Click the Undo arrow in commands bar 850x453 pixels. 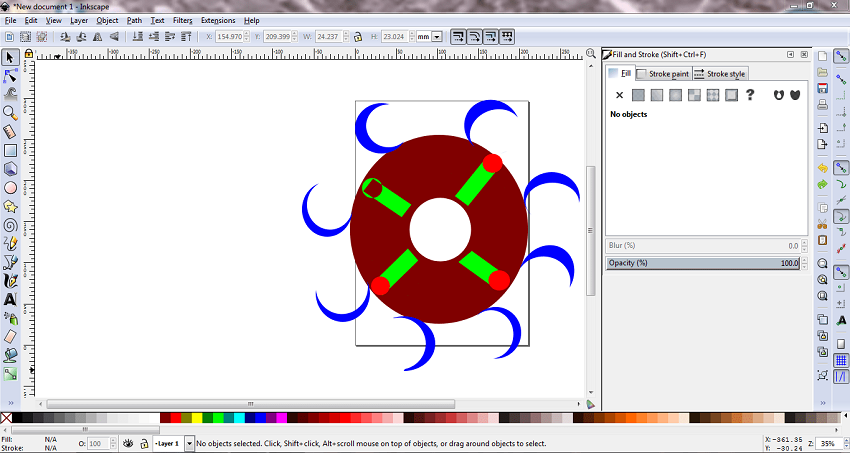click(x=823, y=169)
